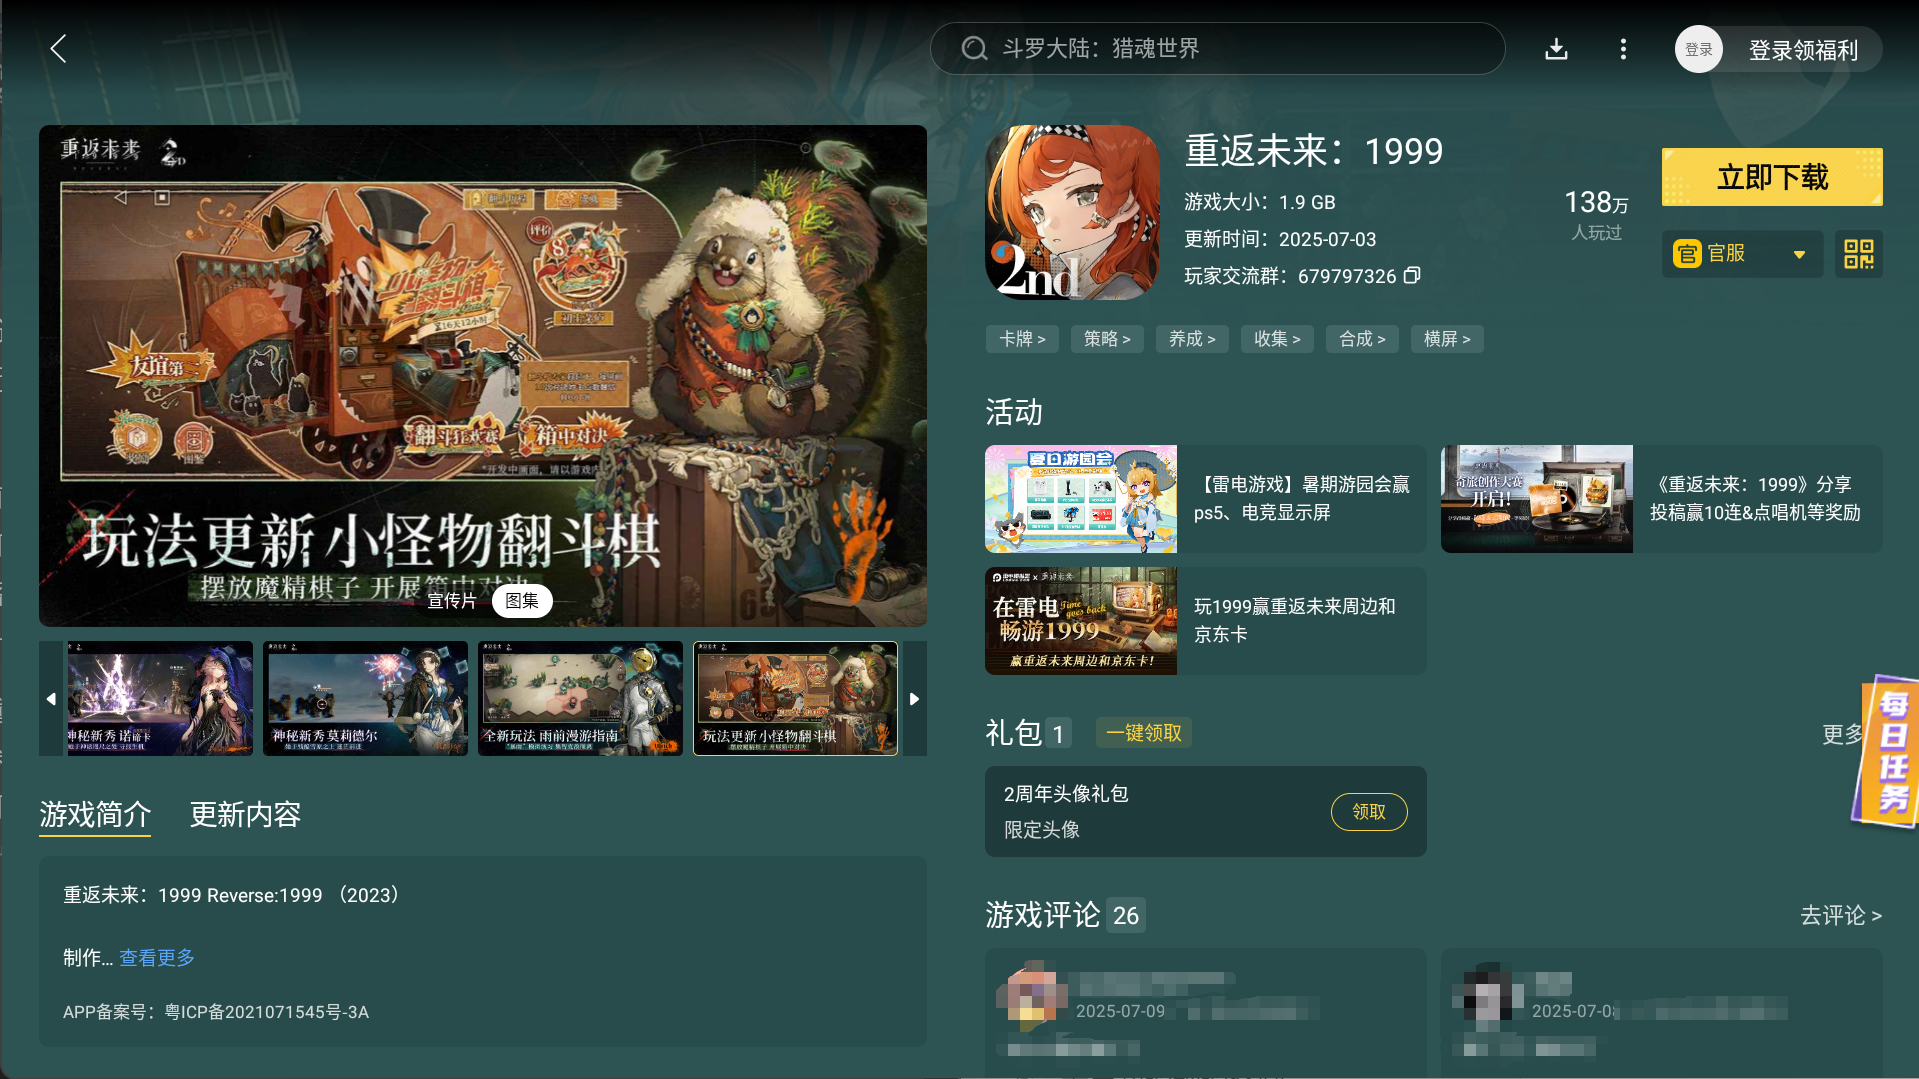Click 登录领福利 login button
The image size is (1919, 1079).
pos(1803,50)
